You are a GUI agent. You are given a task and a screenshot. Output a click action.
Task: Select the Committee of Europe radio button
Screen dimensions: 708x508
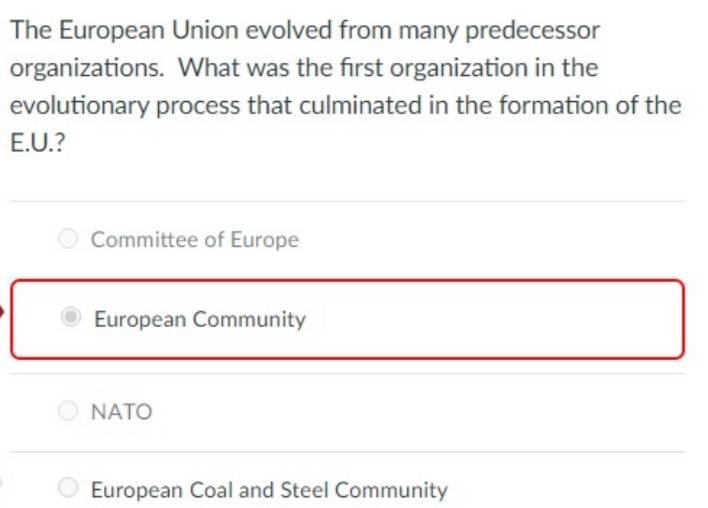(68, 238)
